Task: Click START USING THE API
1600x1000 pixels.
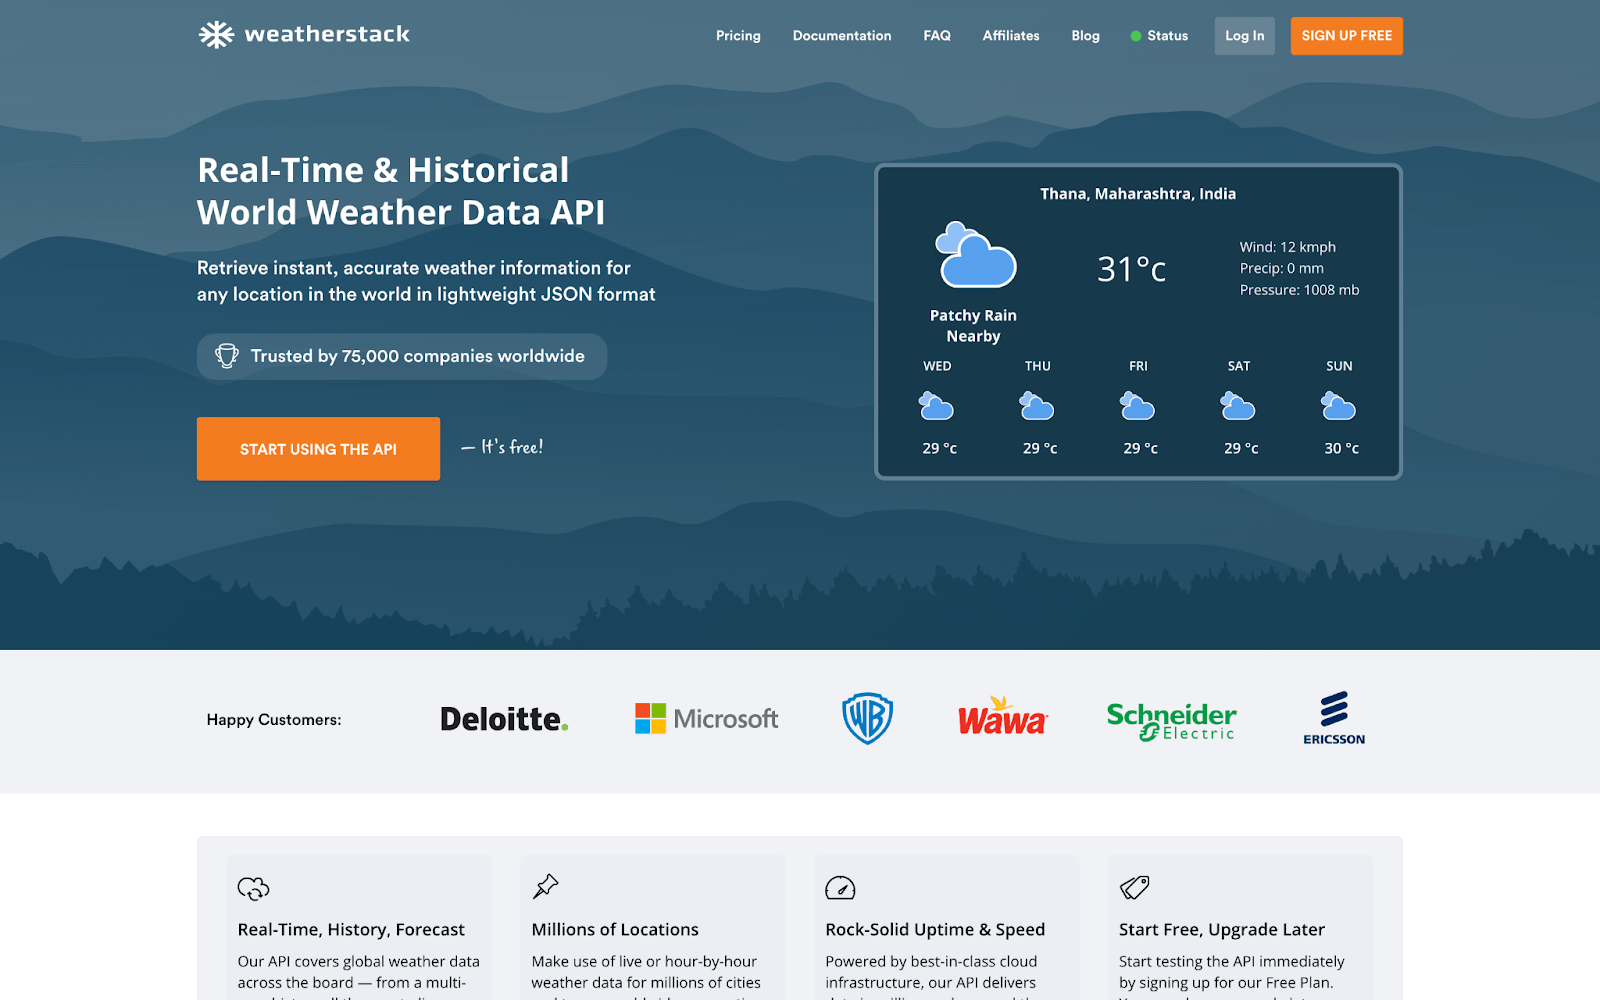Action: pos(318,448)
